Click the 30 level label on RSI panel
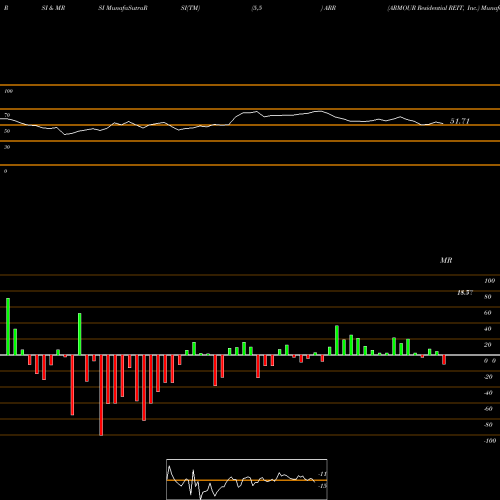Viewport: 500px width, 500px height. pyautogui.click(x=7, y=147)
